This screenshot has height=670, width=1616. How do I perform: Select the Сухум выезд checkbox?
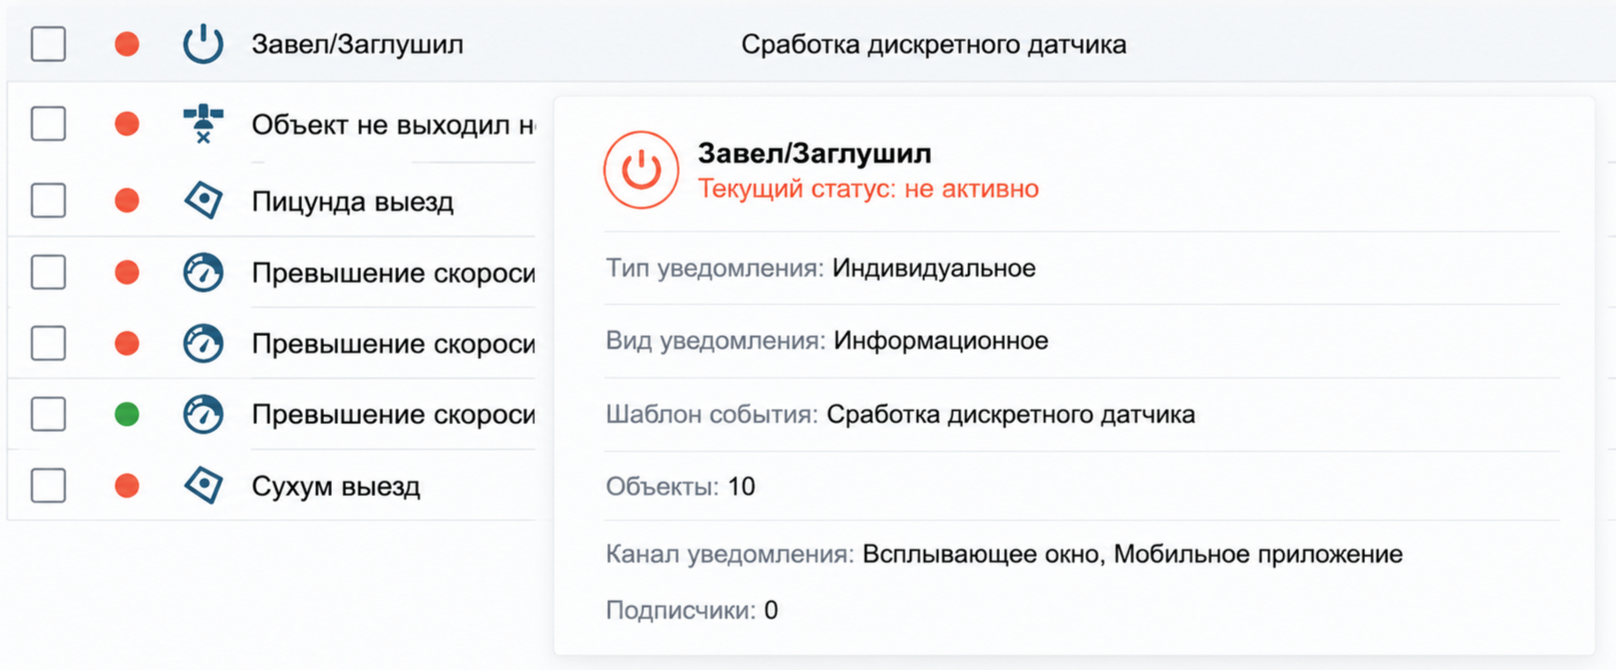[48, 486]
